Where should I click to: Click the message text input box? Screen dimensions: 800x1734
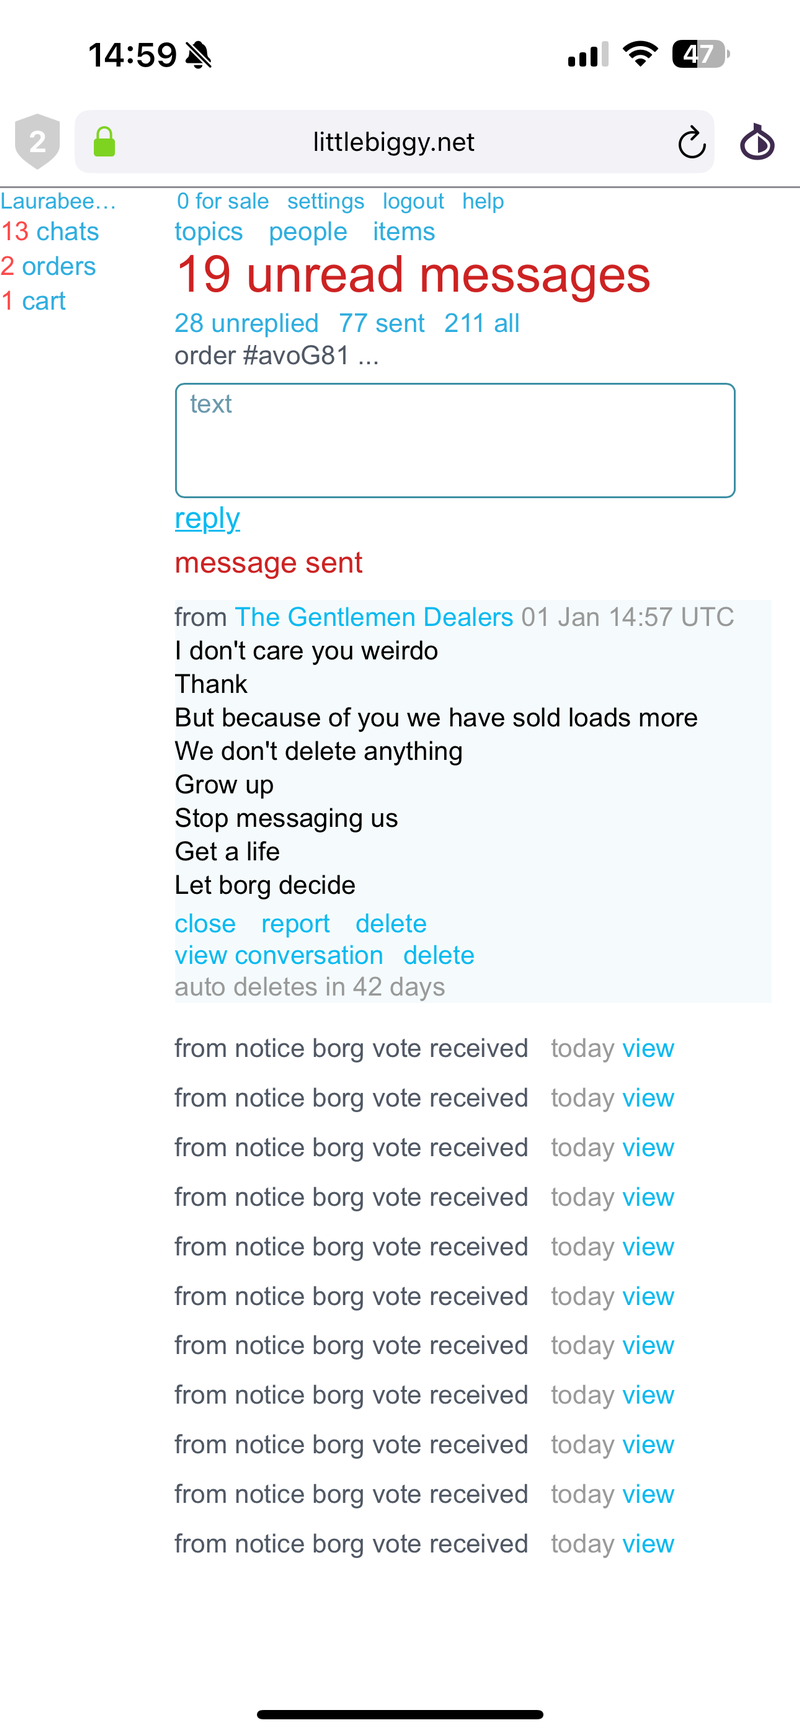[x=455, y=440]
